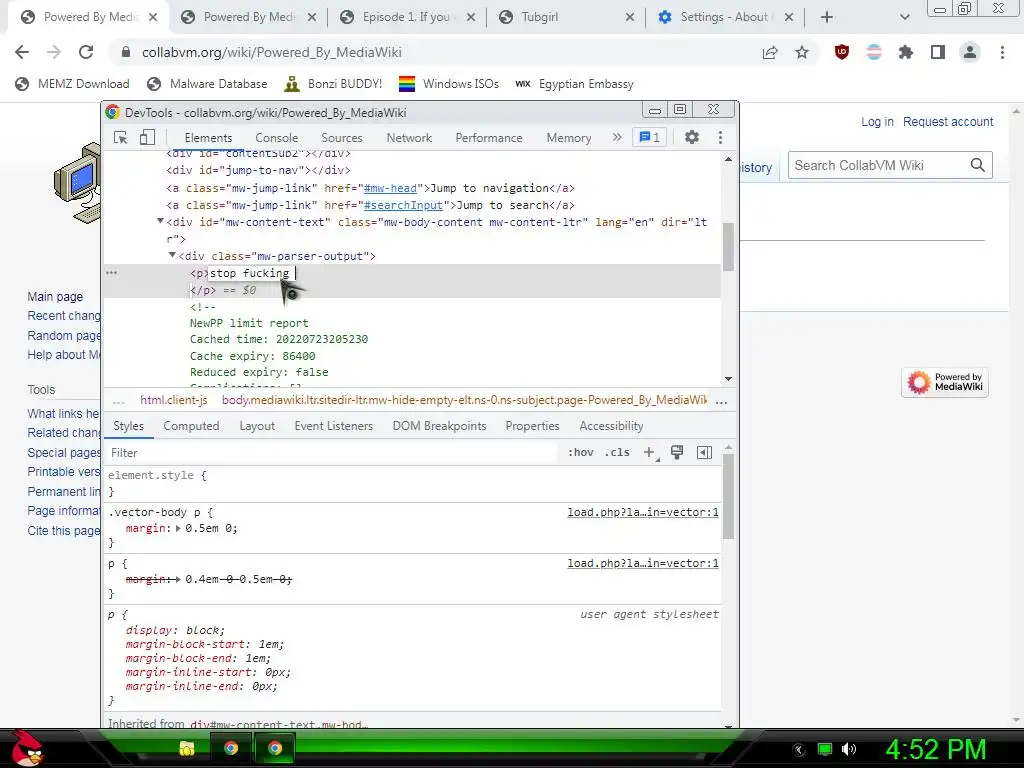Switch to the Console panel tab

(277, 138)
